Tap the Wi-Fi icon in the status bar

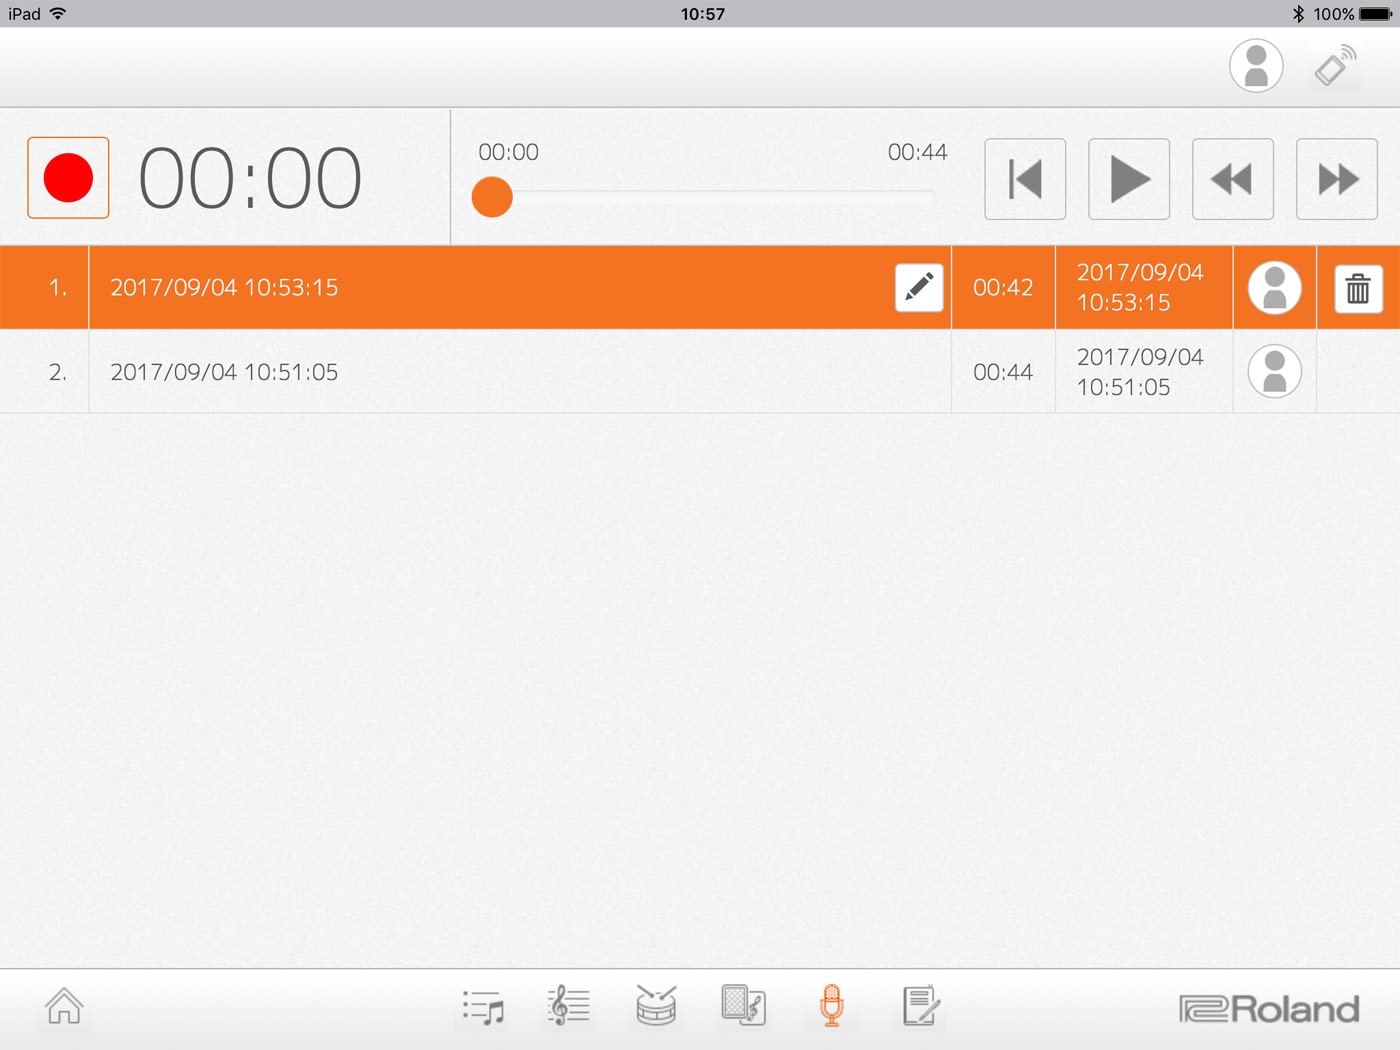(58, 13)
